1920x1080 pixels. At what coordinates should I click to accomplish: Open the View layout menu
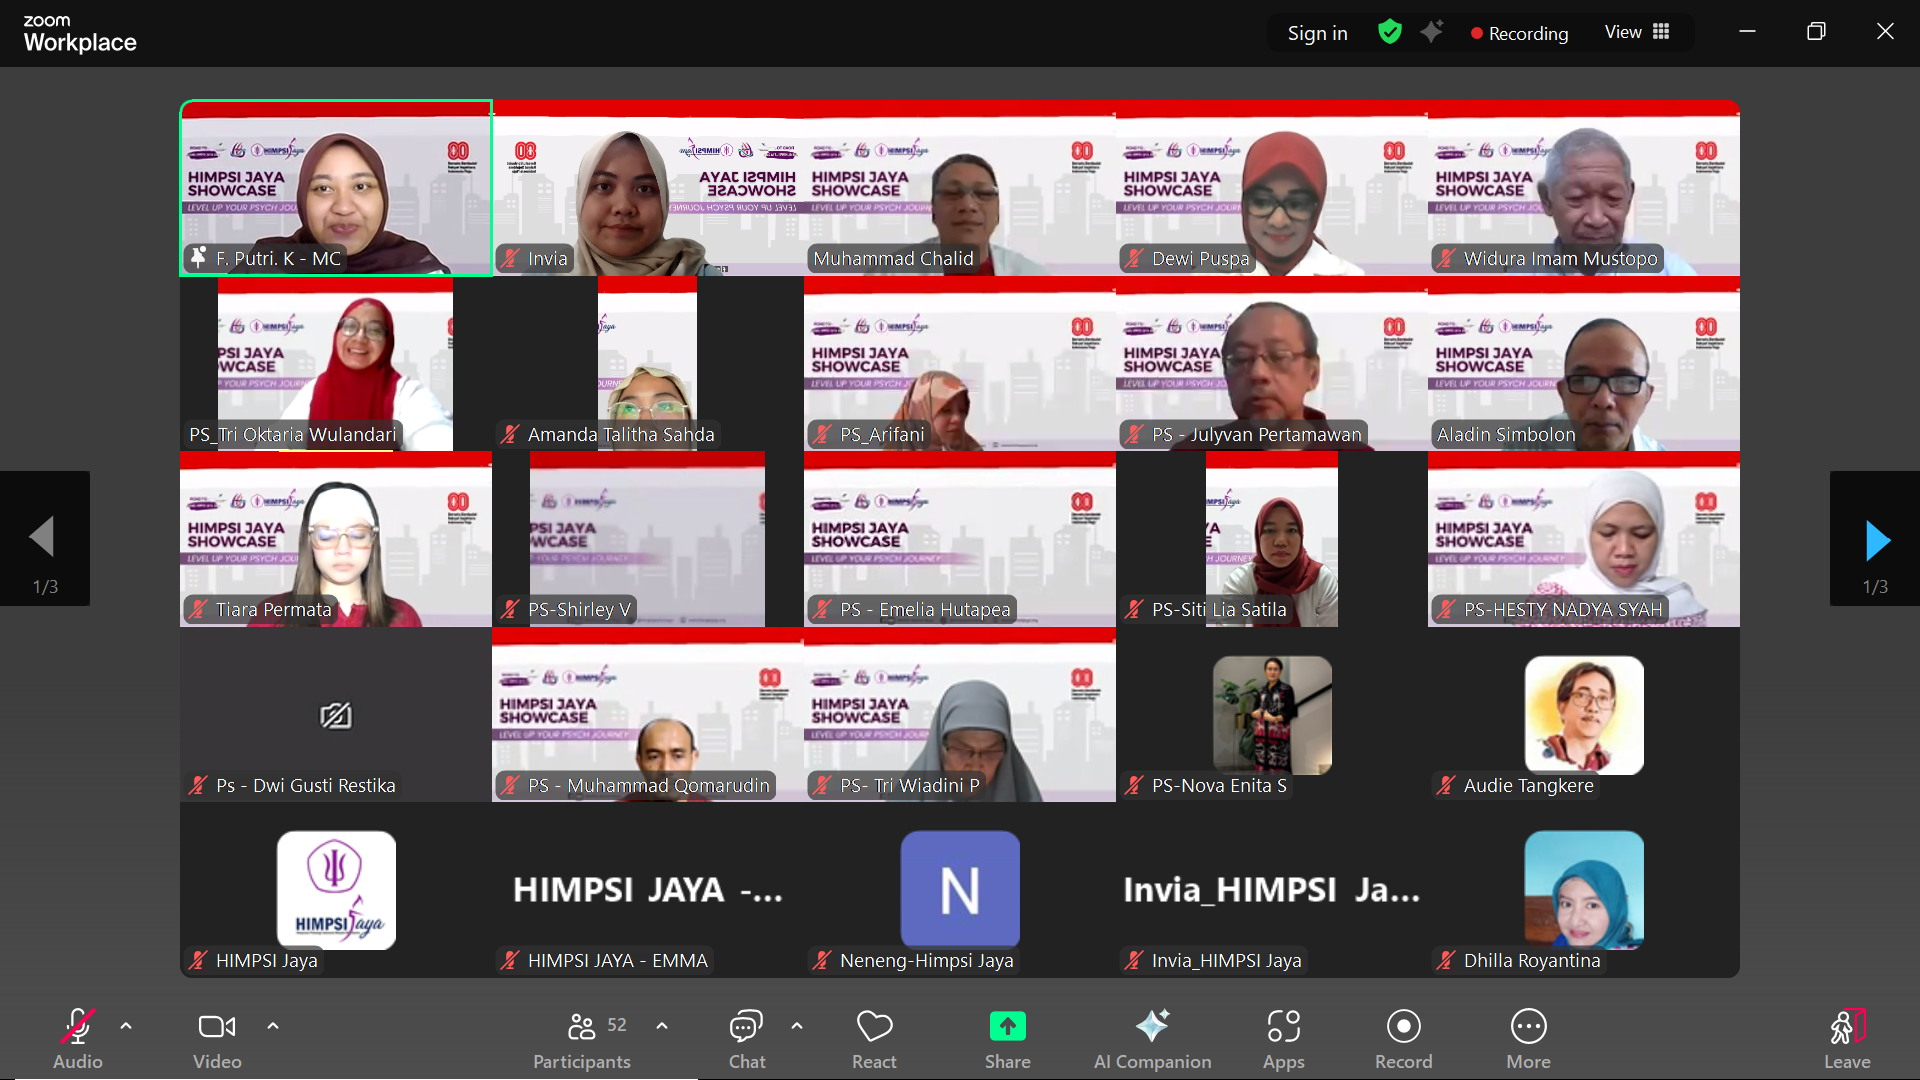(1637, 32)
